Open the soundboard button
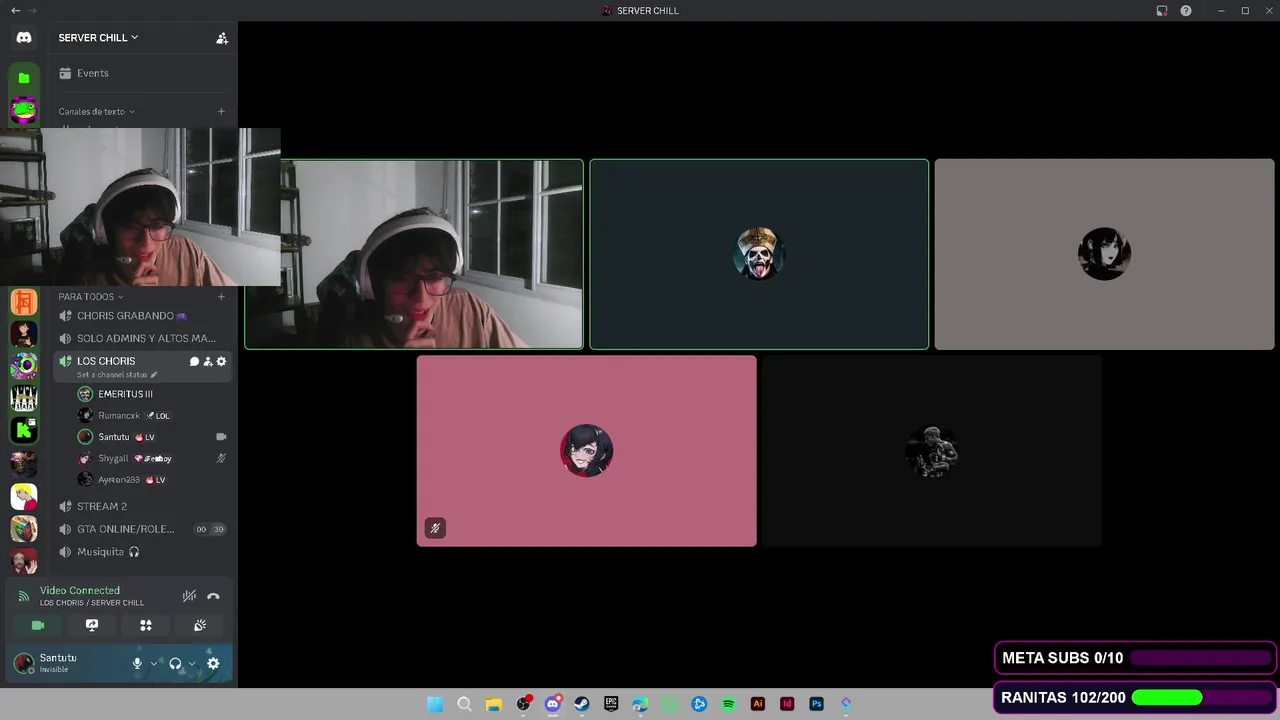This screenshot has width=1280, height=720. pos(200,625)
